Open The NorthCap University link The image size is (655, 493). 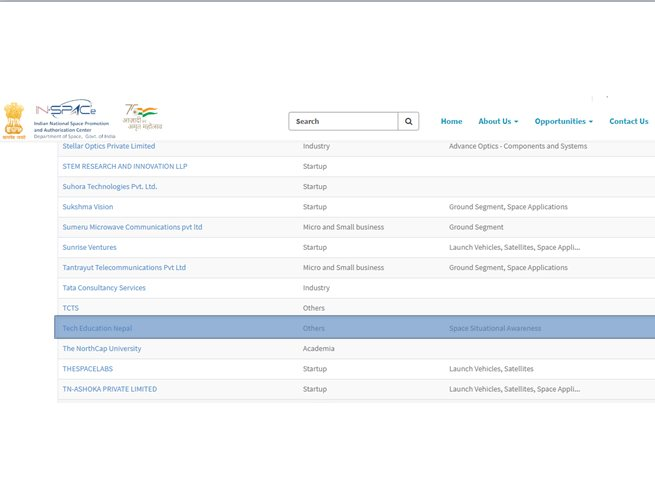click(x=102, y=348)
